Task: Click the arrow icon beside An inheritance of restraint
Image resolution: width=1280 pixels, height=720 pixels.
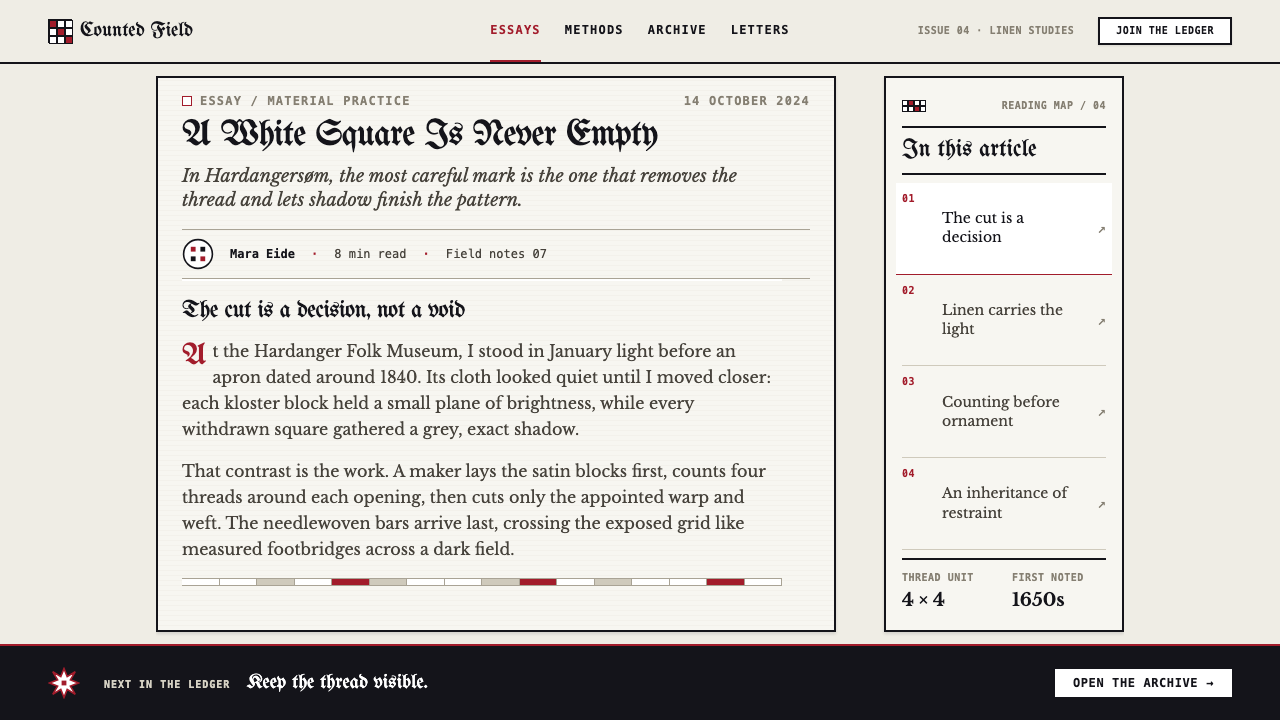Action: 1101,504
